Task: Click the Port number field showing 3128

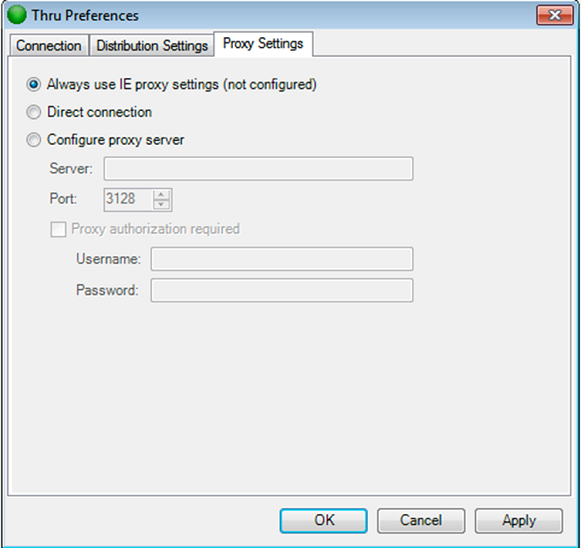Action: point(128,200)
